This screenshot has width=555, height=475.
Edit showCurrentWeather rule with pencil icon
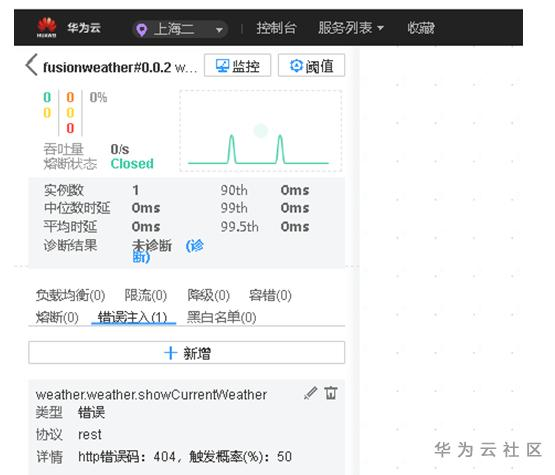click(x=310, y=393)
